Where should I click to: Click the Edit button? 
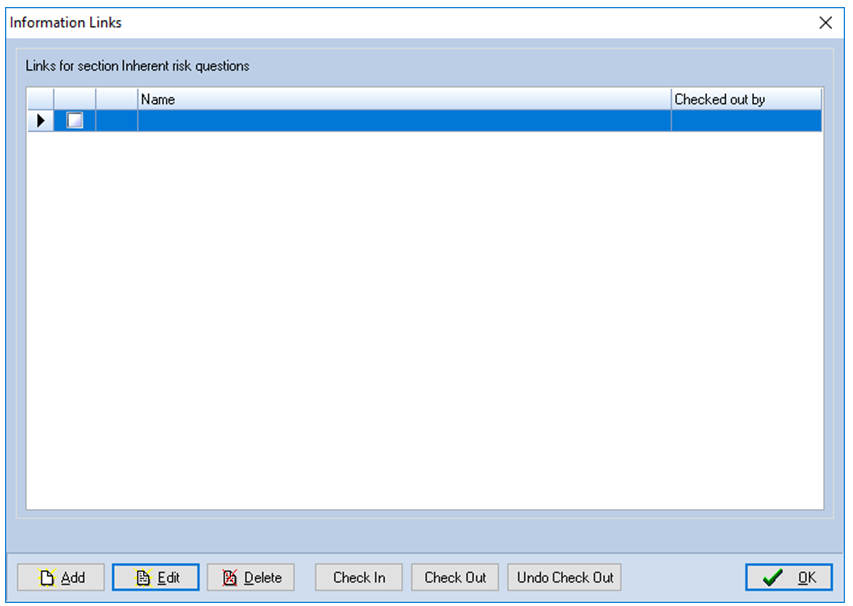pos(156,577)
